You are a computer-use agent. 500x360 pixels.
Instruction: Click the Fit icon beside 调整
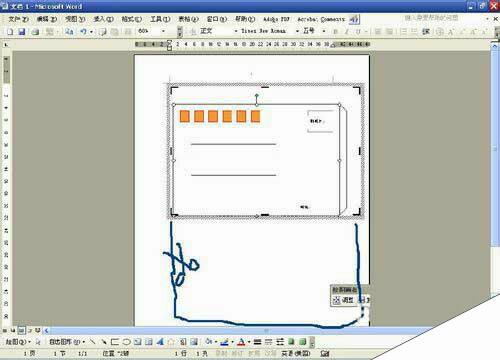(x=337, y=300)
